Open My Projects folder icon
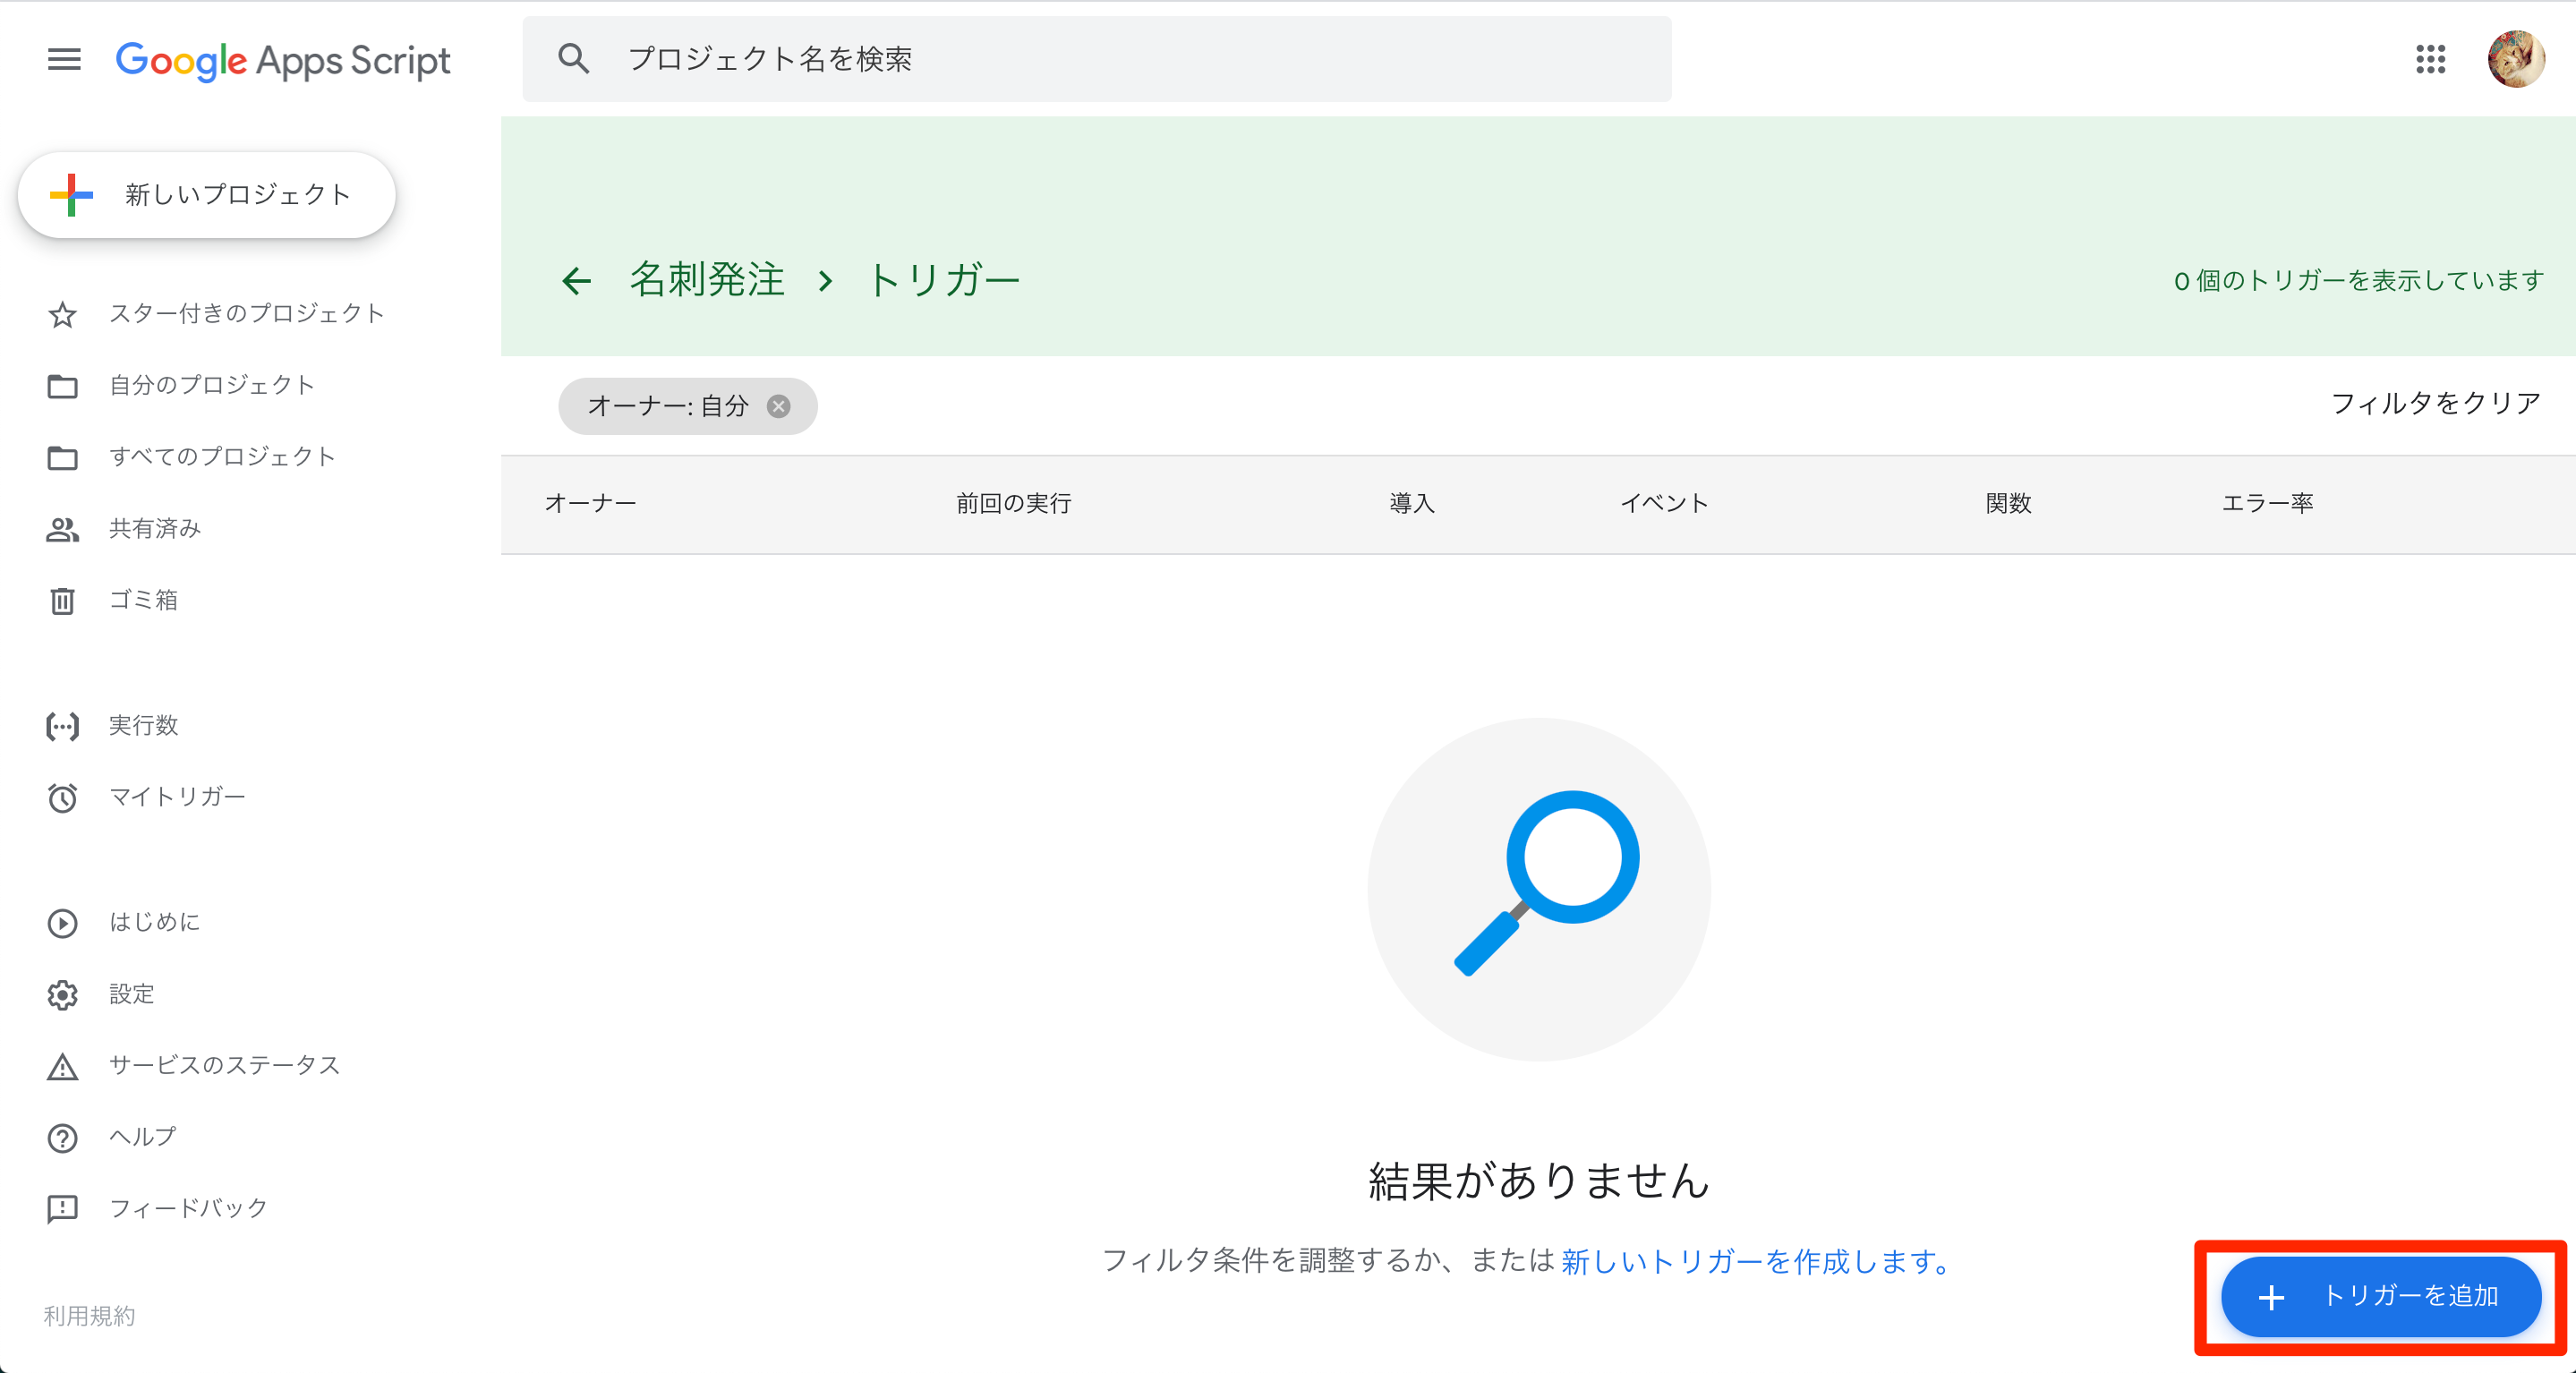 (62, 385)
